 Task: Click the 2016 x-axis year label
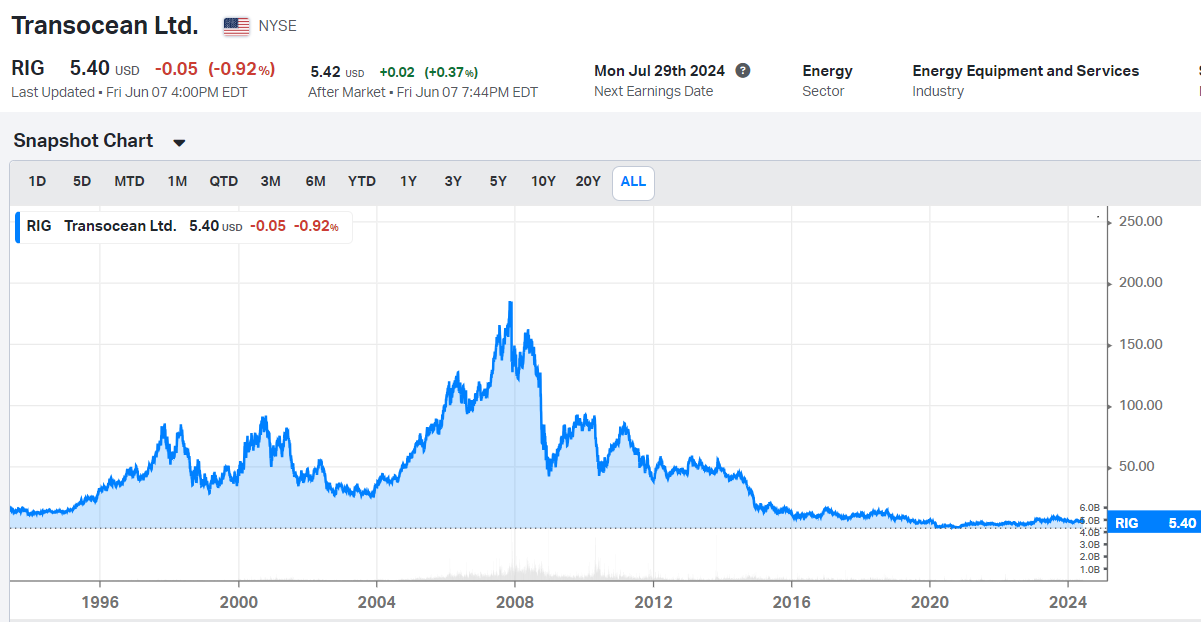pos(791,602)
